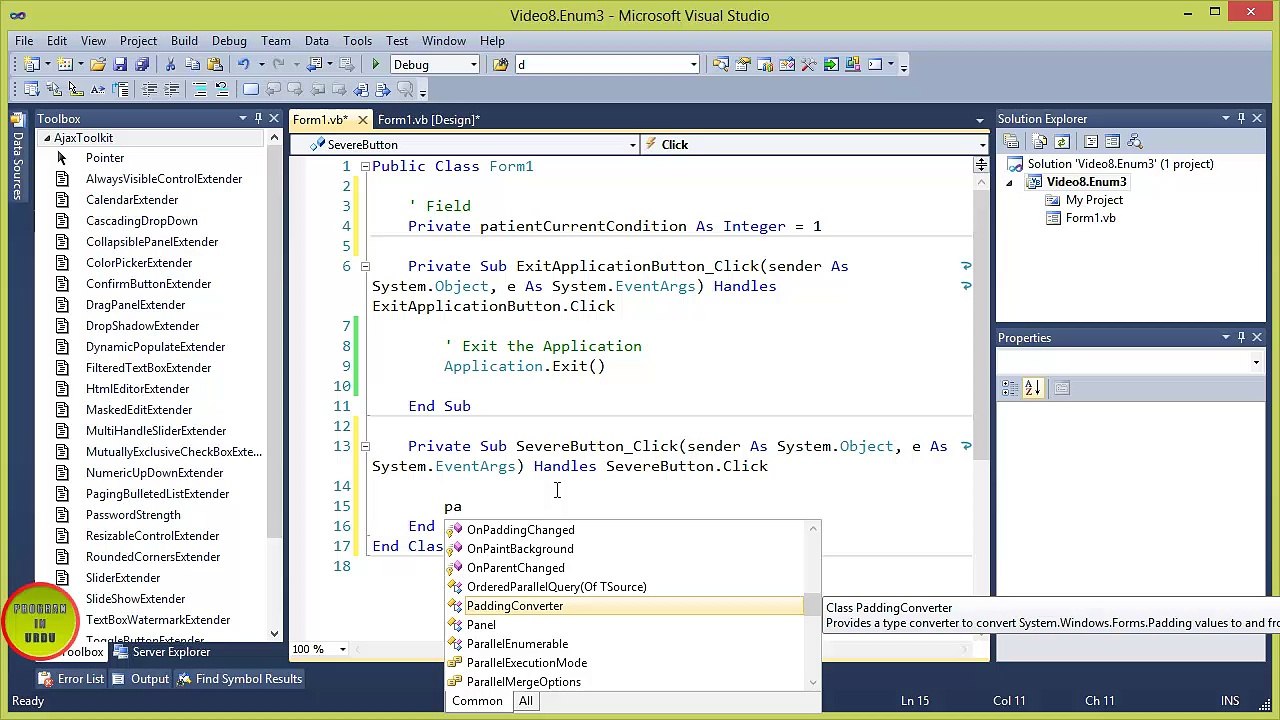Click Show All Files in Solution Explorer
The width and height of the screenshot is (1280, 720).
click(x=1040, y=142)
